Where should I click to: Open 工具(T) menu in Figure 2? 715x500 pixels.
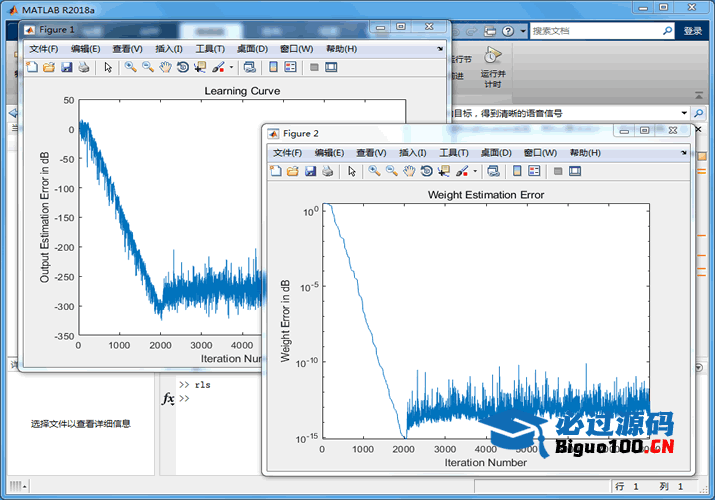(x=454, y=153)
